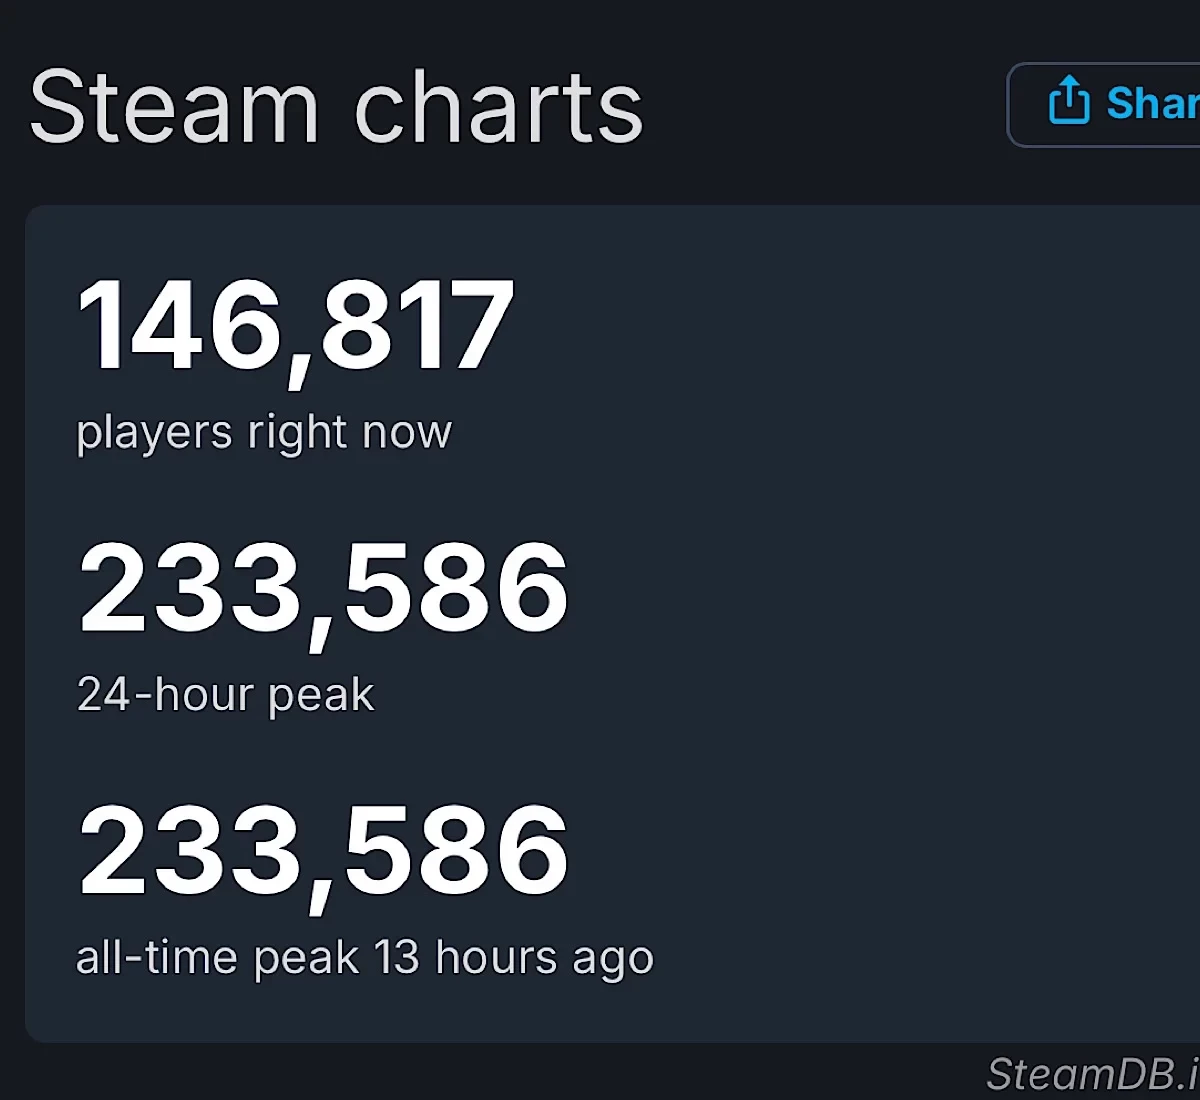1200x1100 pixels.
Task: Click the share arrow icon
Action: 1068,100
